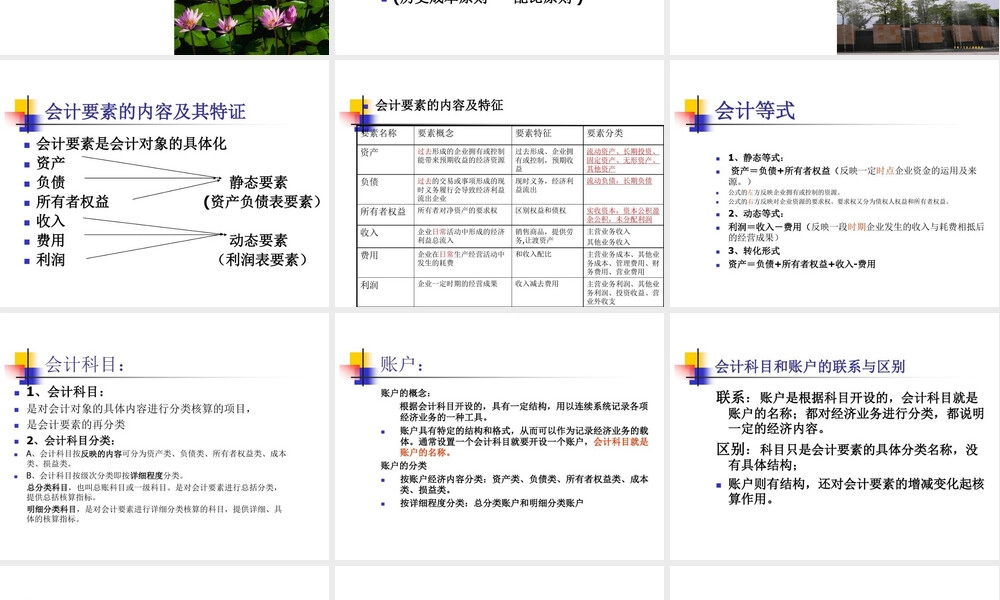Click the (资产负债表要素) label
The width and height of the screenshot is (1000, 600).
pyautogui.click(x=262, y=202)
